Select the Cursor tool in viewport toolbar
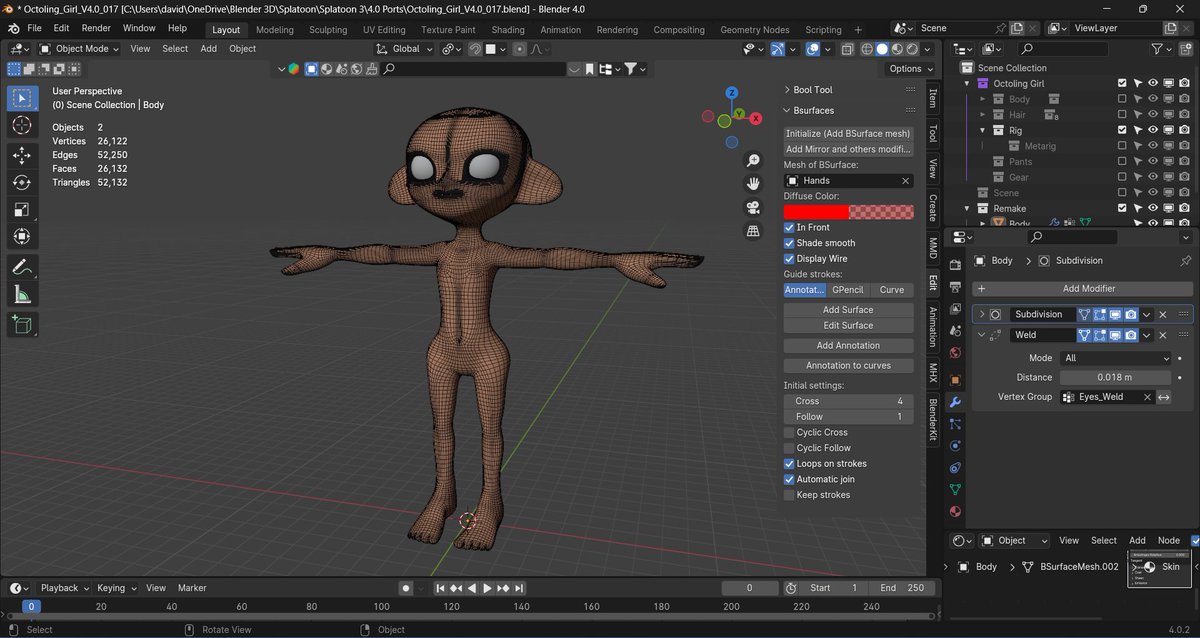 [x=22, y=125]
